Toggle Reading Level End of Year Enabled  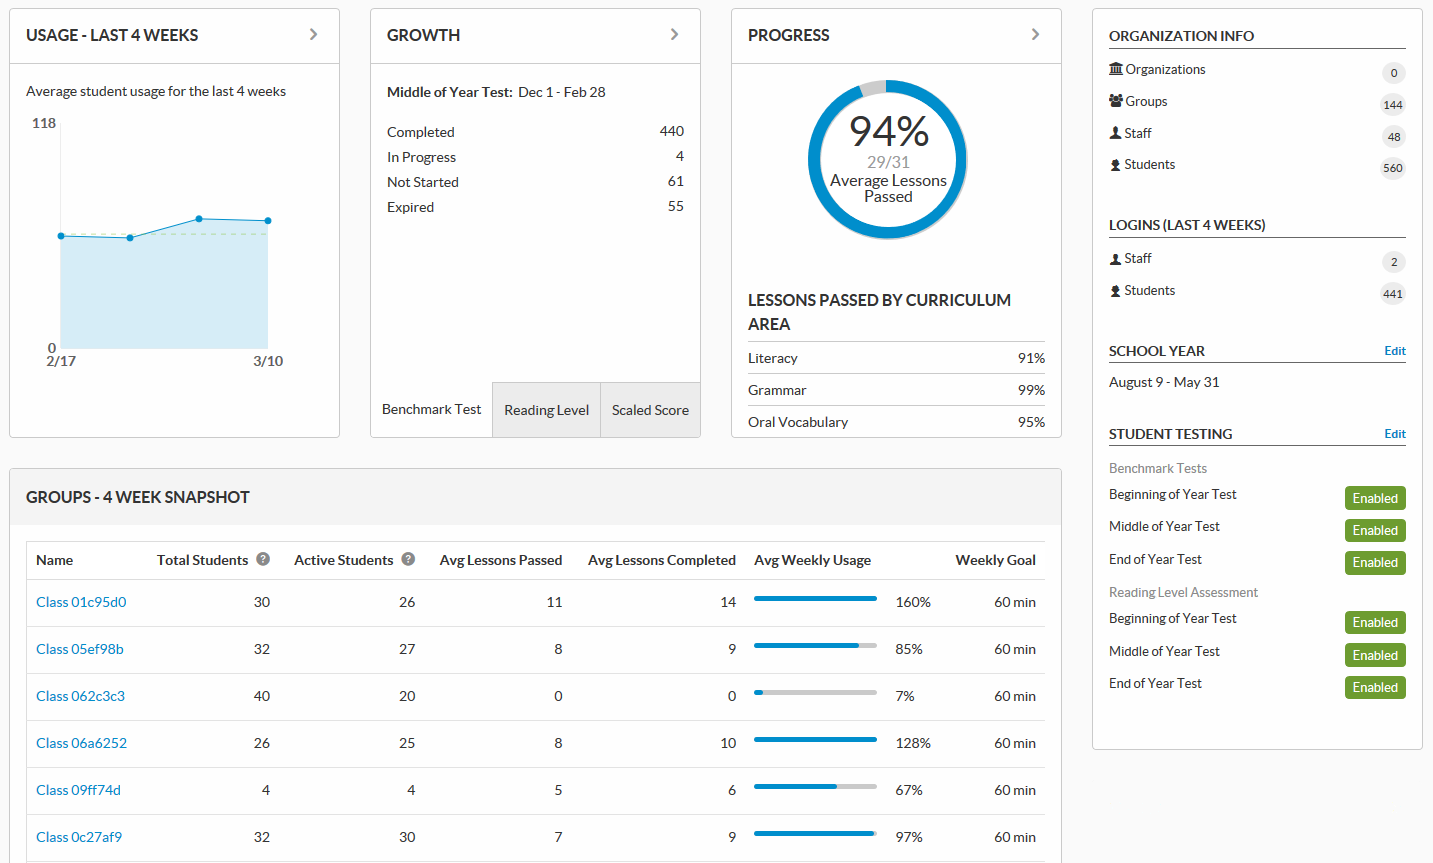(x=1374, y=687)
